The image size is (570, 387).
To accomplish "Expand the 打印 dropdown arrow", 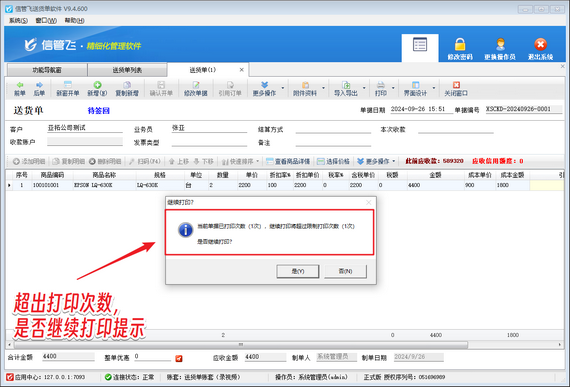I will point(393,88).
